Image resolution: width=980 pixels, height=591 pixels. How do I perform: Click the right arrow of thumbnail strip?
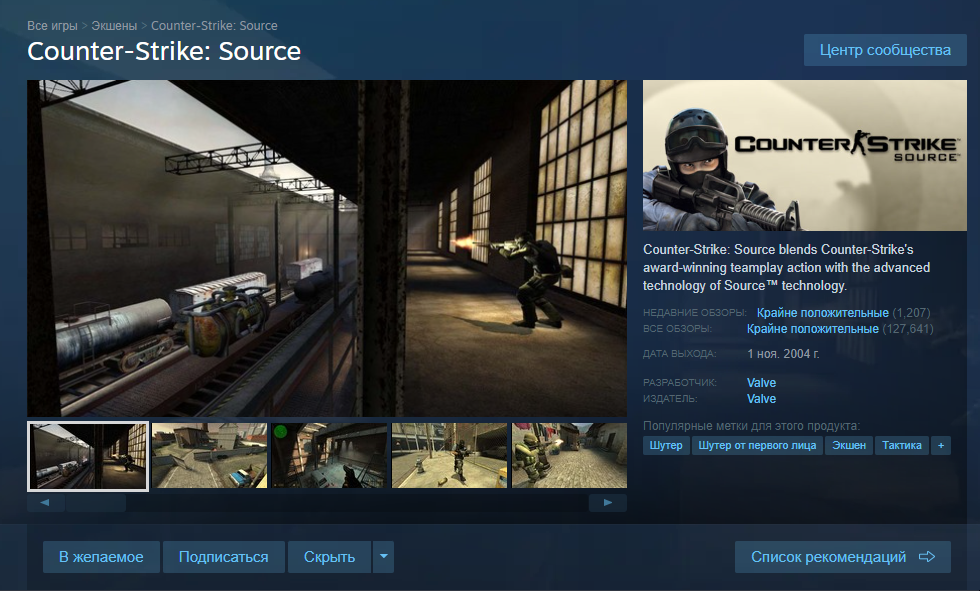point(608,502)
